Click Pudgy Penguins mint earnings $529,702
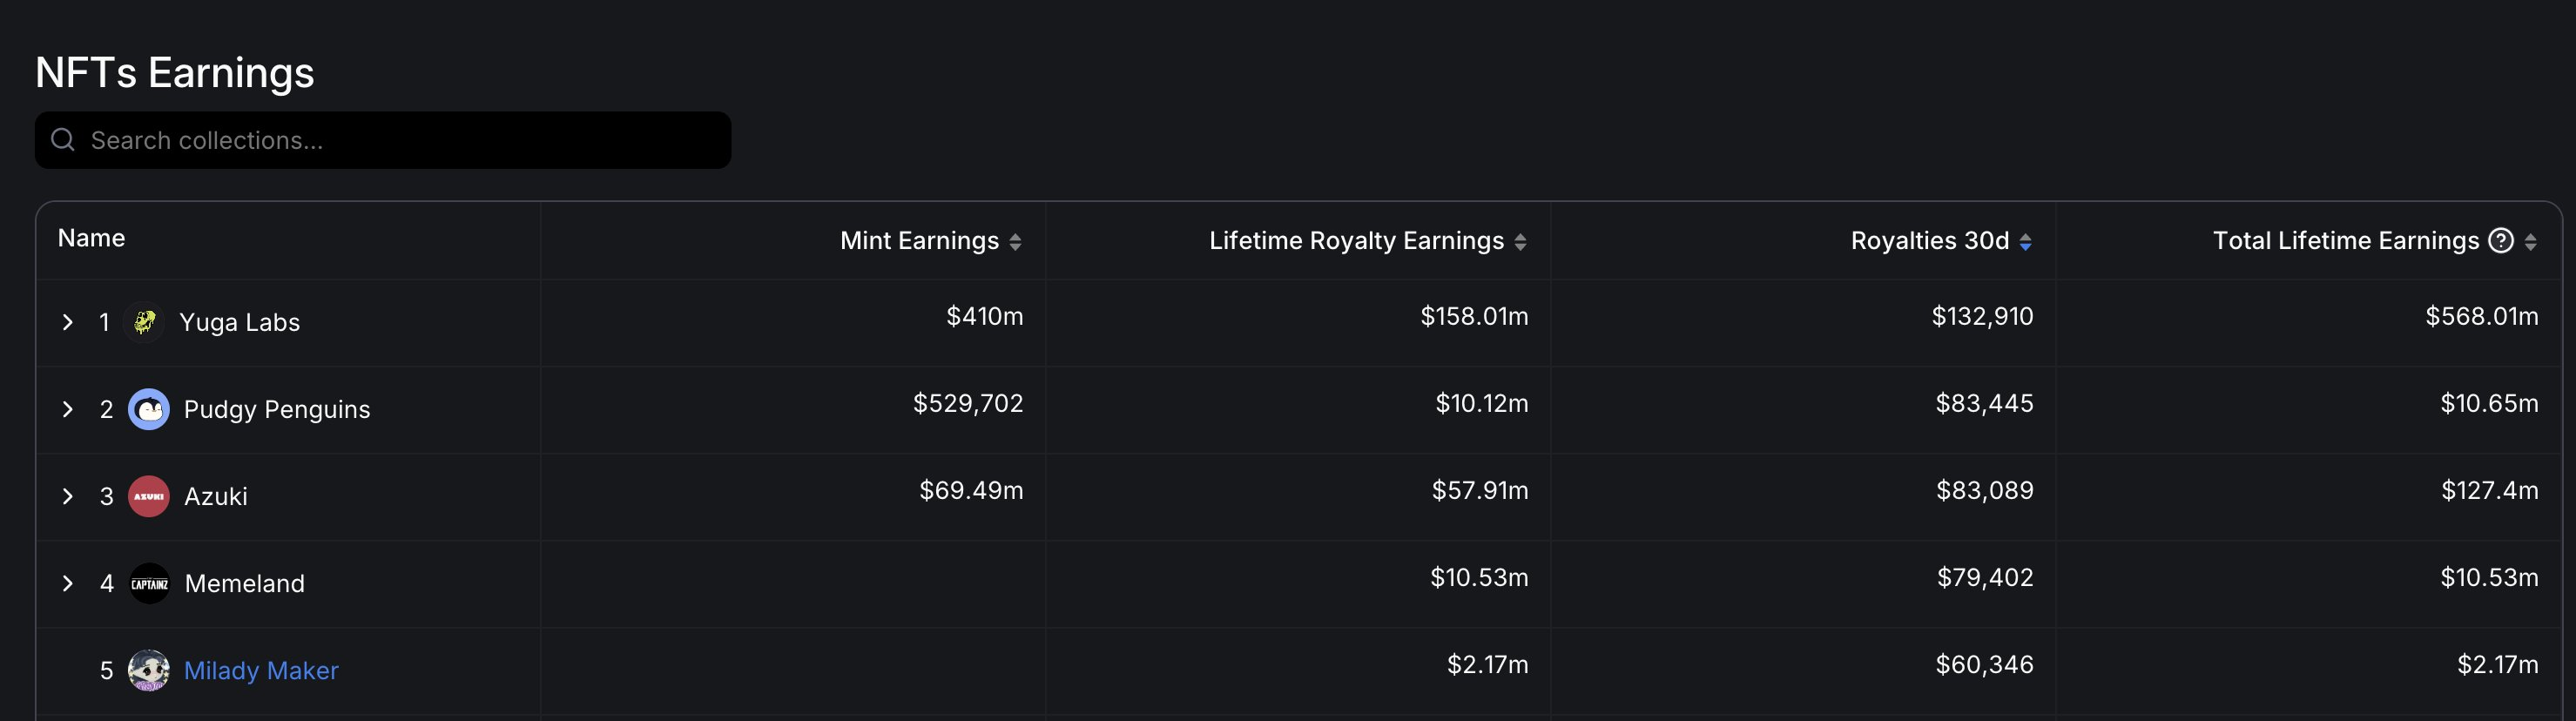2576x721 pixels. (968, 403)
